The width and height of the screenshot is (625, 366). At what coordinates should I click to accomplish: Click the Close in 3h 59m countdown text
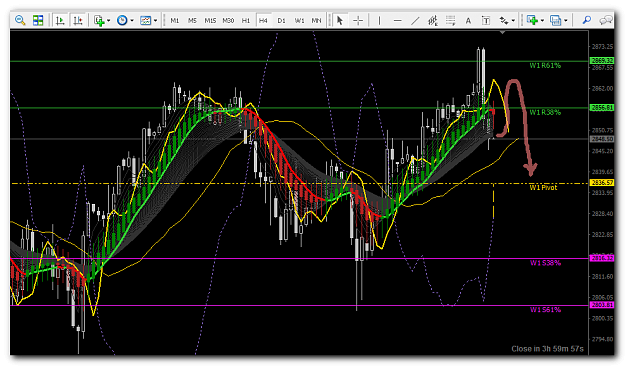(x=547, y=349)
